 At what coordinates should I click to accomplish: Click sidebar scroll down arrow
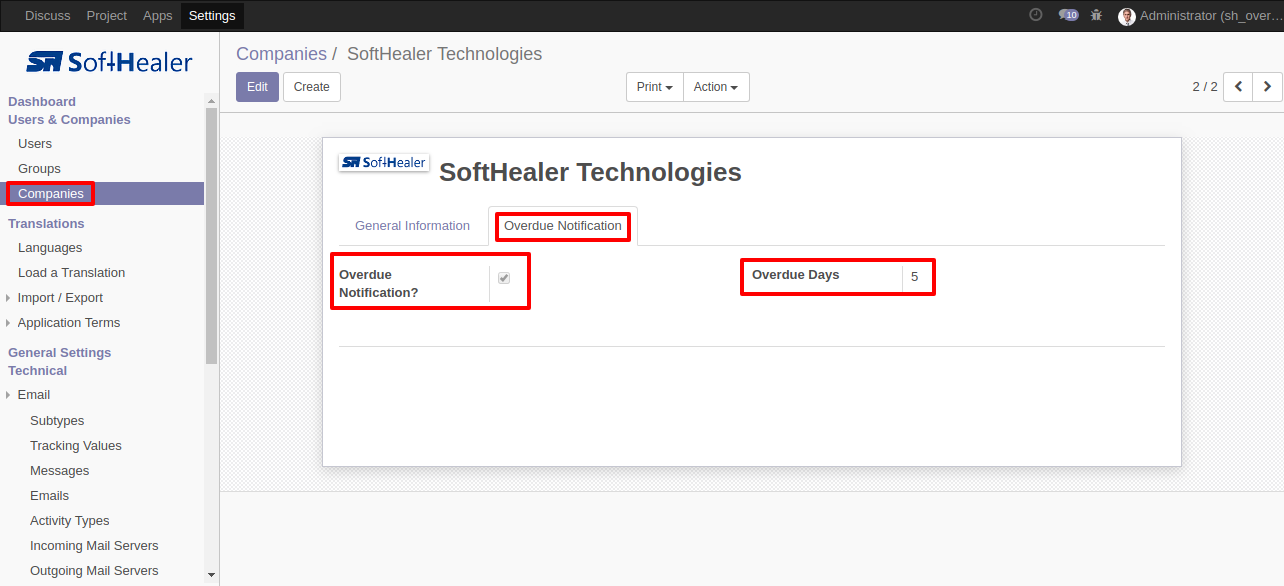(211, 575)
